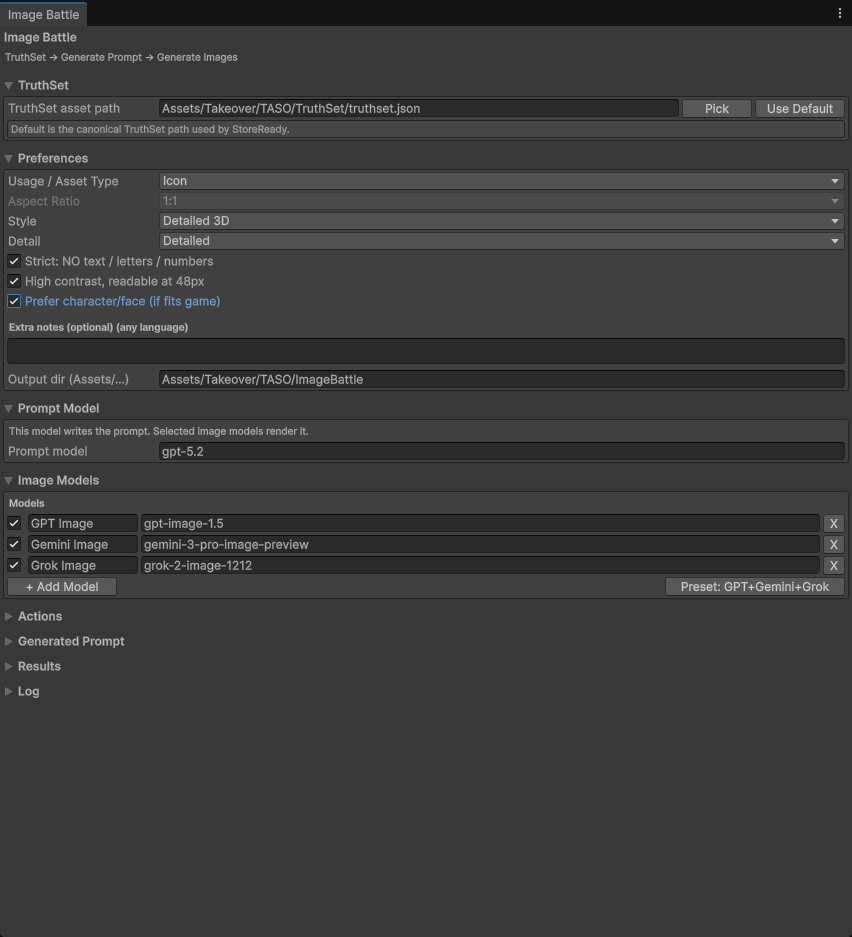This screenshot has width=852, height=937.
Task: Open the Usage / Asset Type dropdown
Action: pyautogui.click(x=500, y=181)
